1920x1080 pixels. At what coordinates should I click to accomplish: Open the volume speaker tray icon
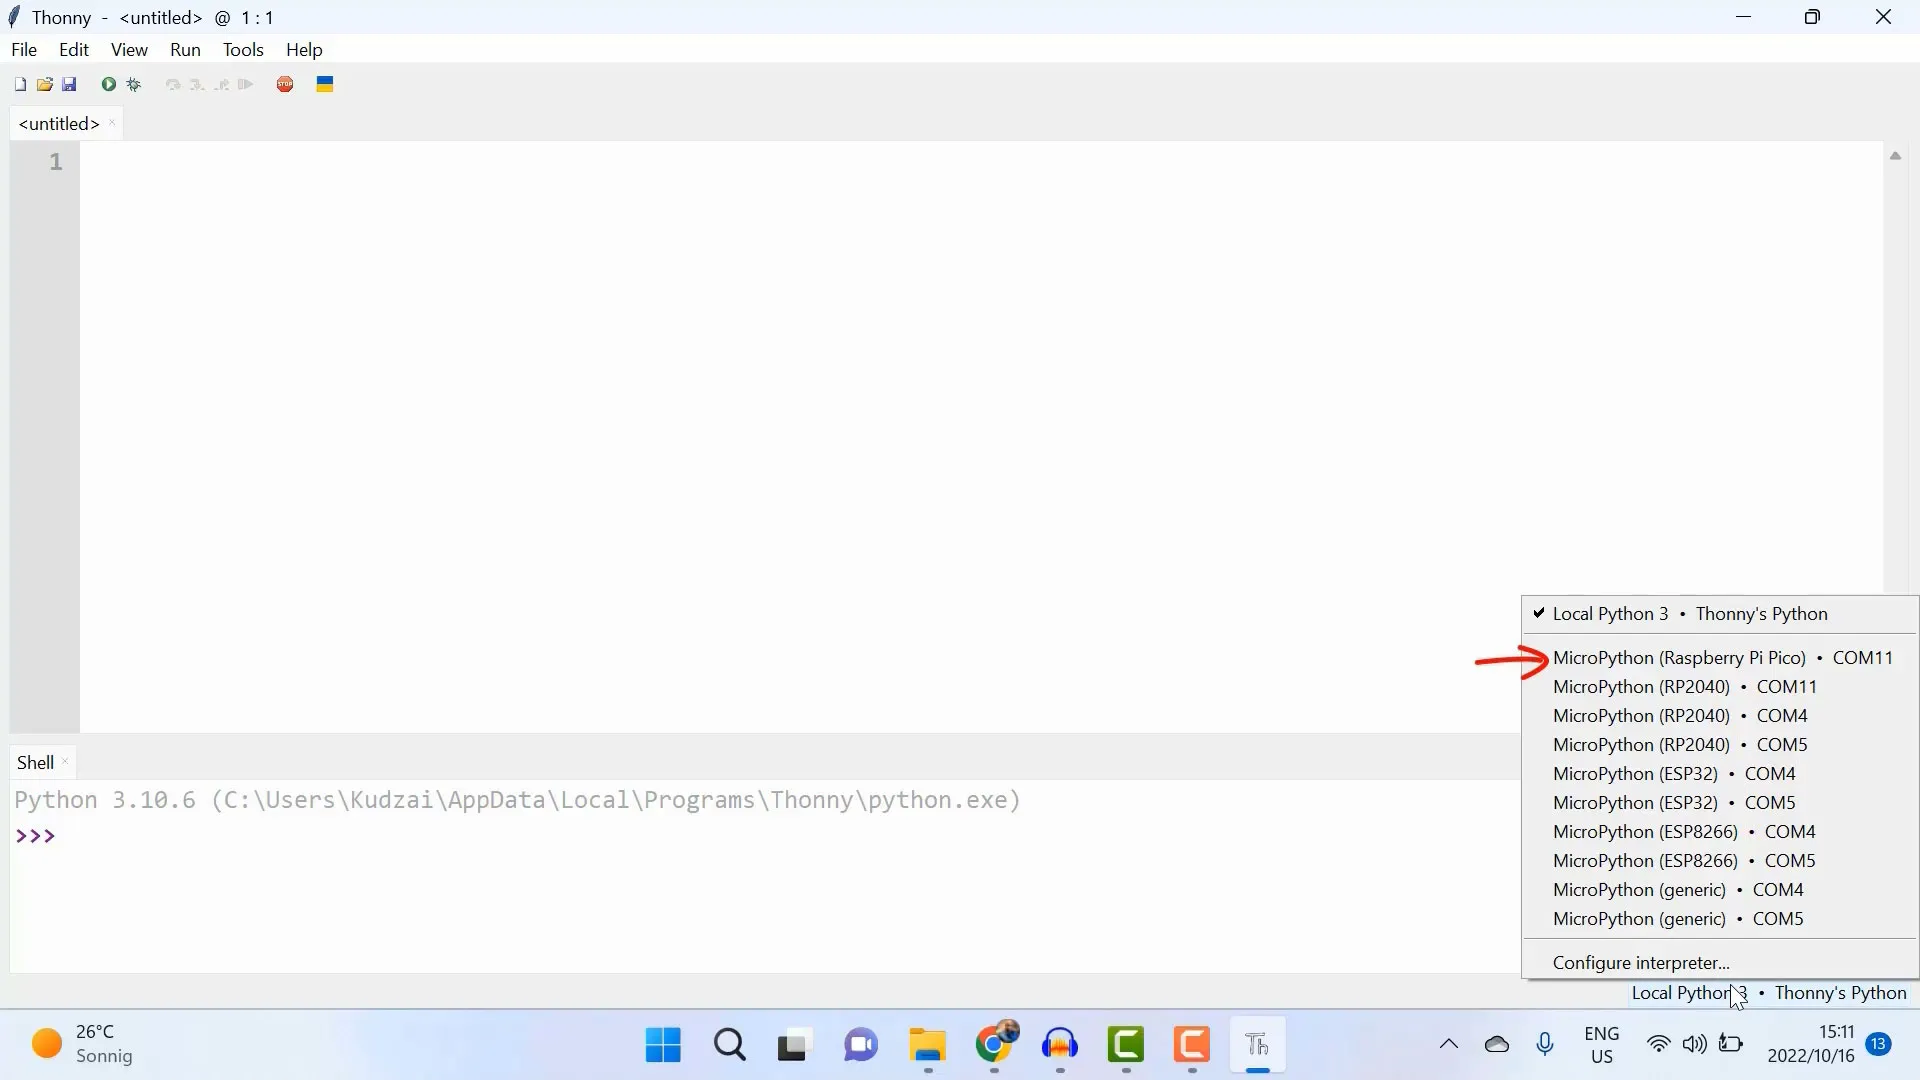point(1694,1045)
